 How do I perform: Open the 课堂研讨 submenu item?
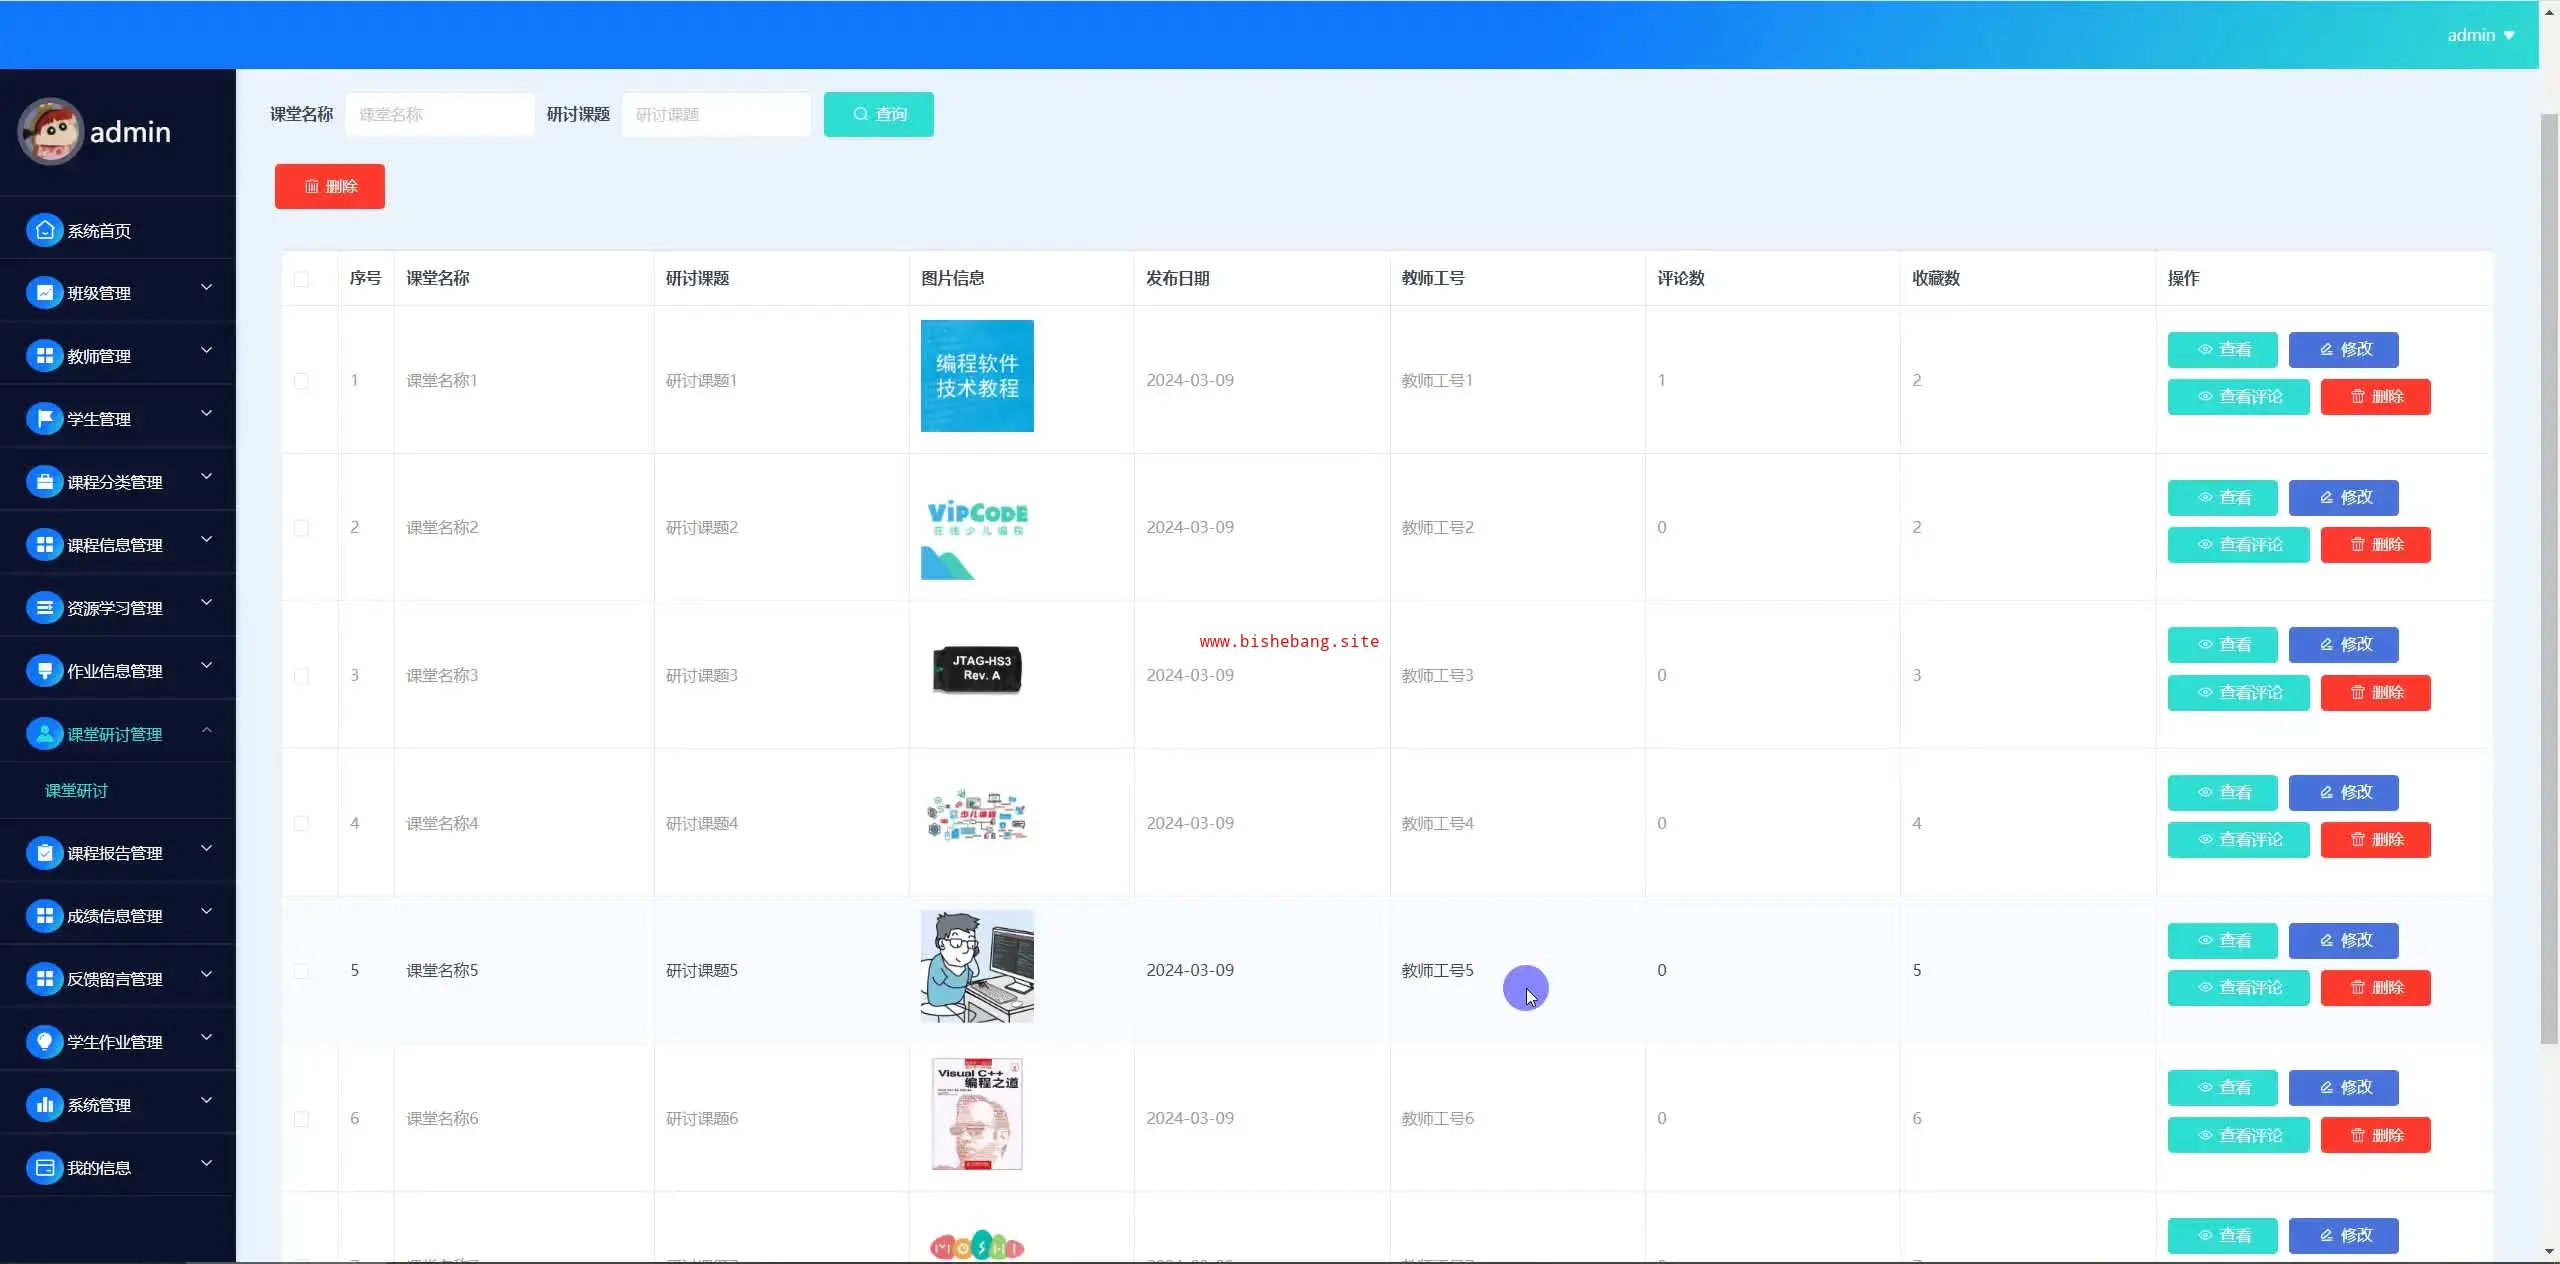[76, 791]
